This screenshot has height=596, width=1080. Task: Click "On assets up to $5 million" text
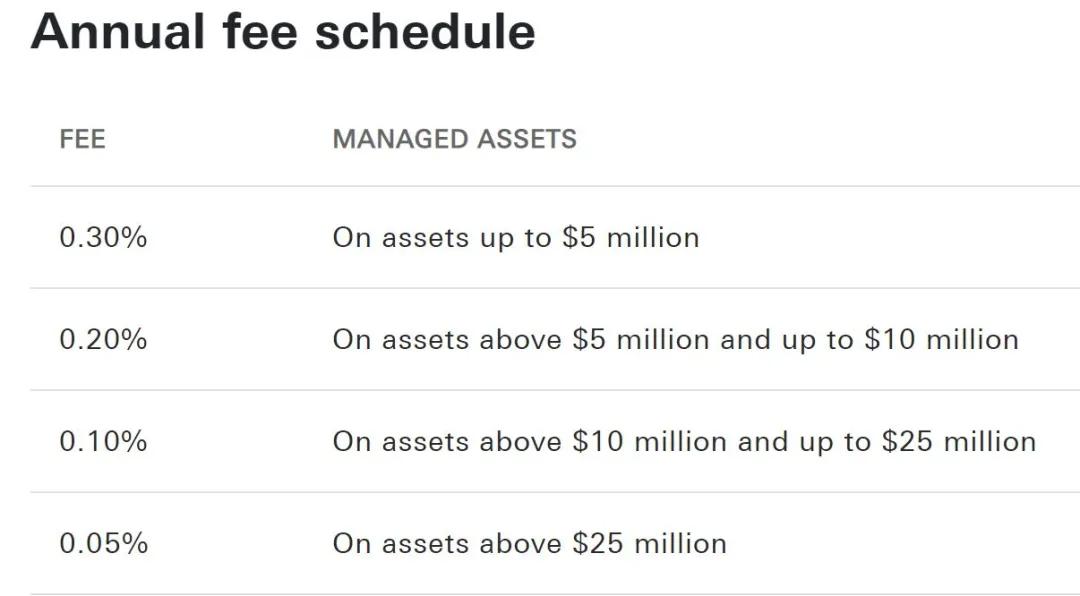[x=515, y=238]
